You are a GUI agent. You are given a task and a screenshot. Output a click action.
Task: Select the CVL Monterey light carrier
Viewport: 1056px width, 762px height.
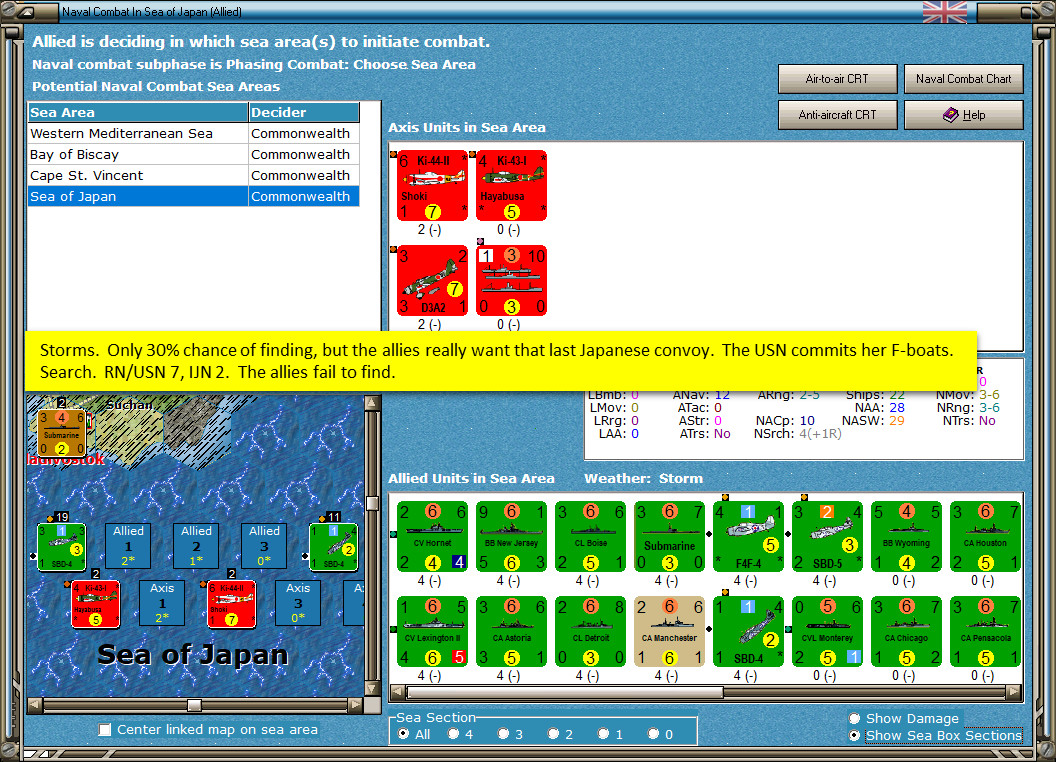coord(827,631)
